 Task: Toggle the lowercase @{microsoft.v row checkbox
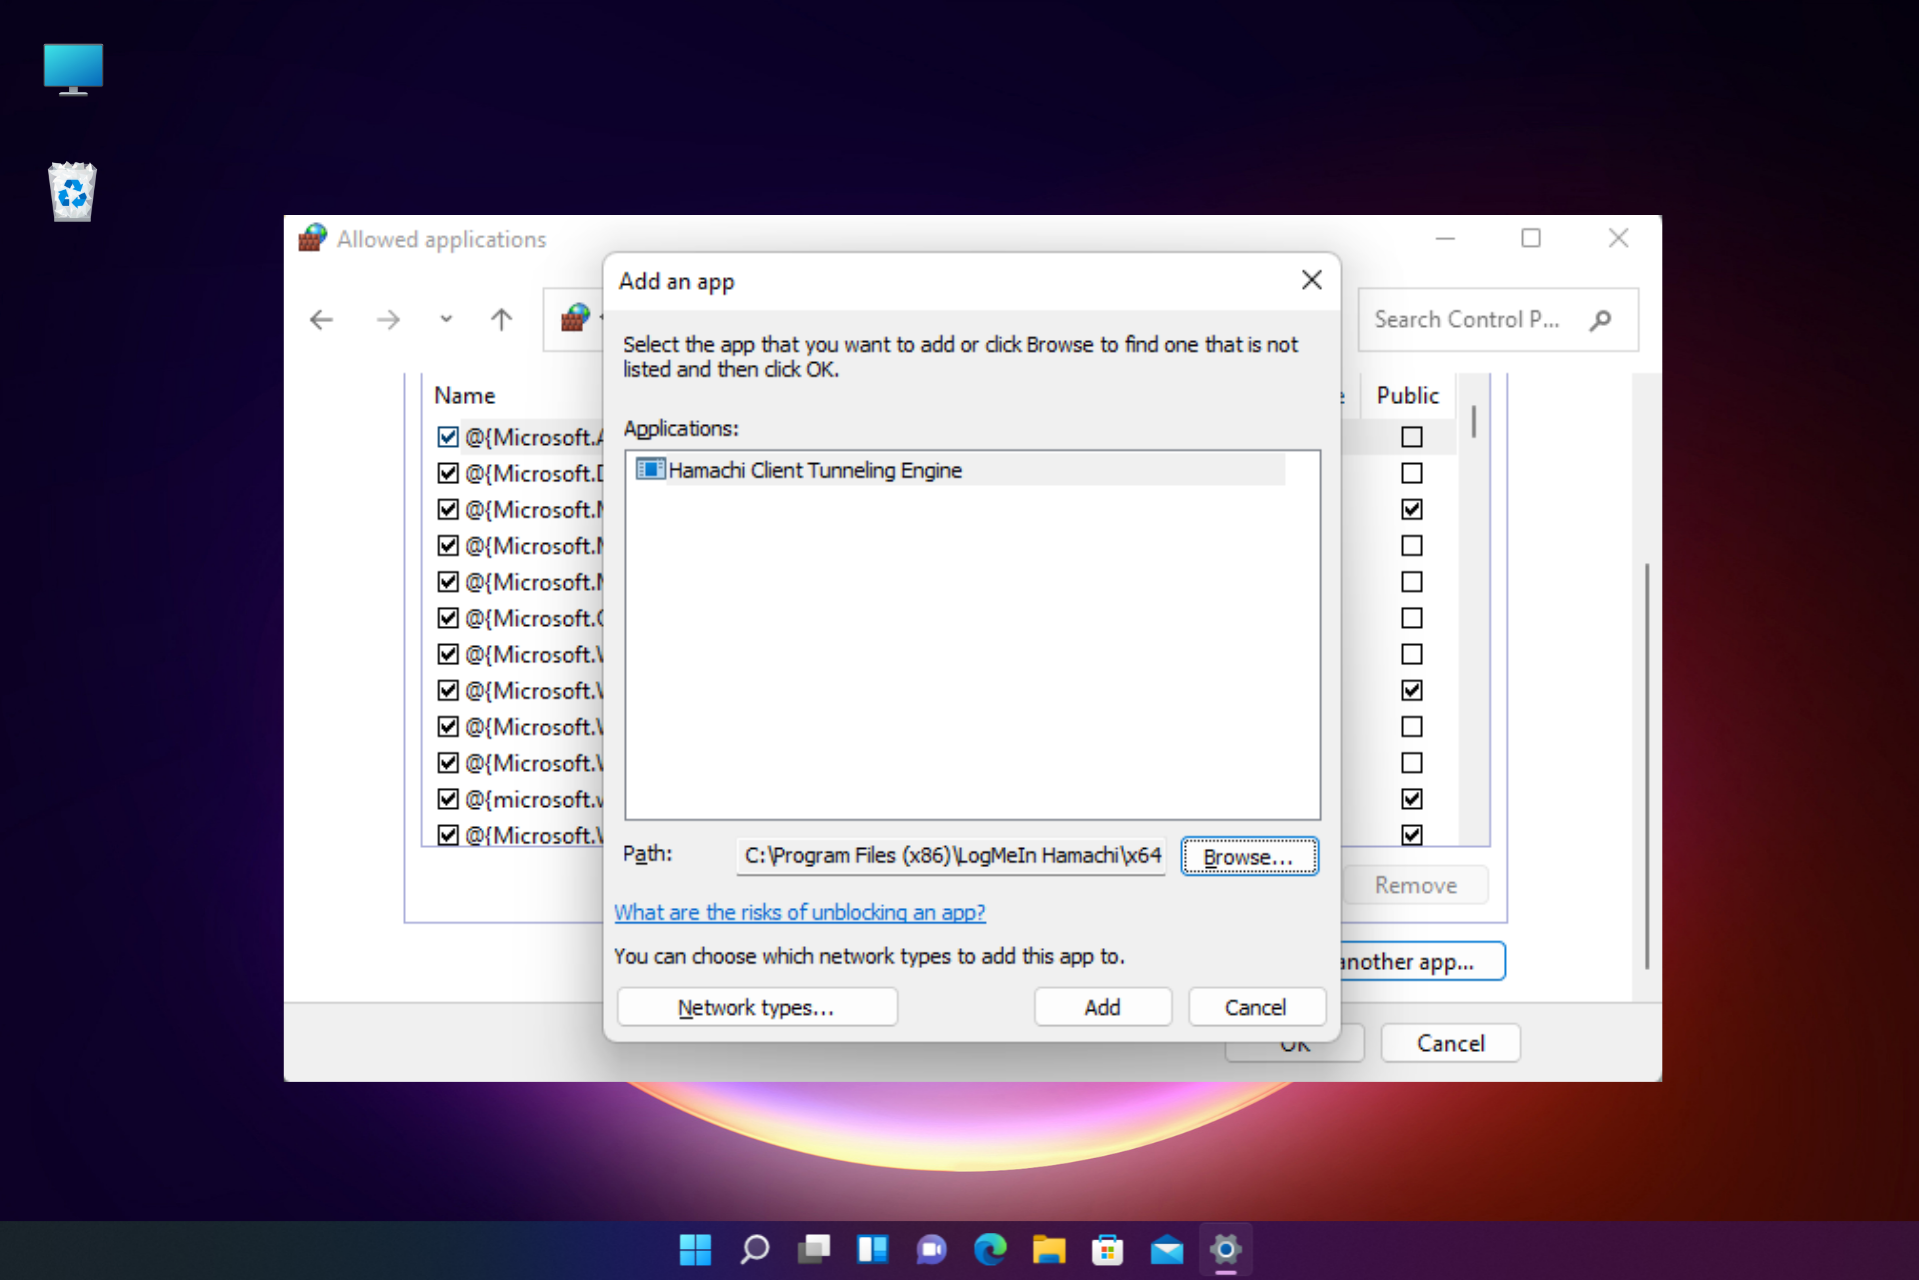[x=448, y=799]
